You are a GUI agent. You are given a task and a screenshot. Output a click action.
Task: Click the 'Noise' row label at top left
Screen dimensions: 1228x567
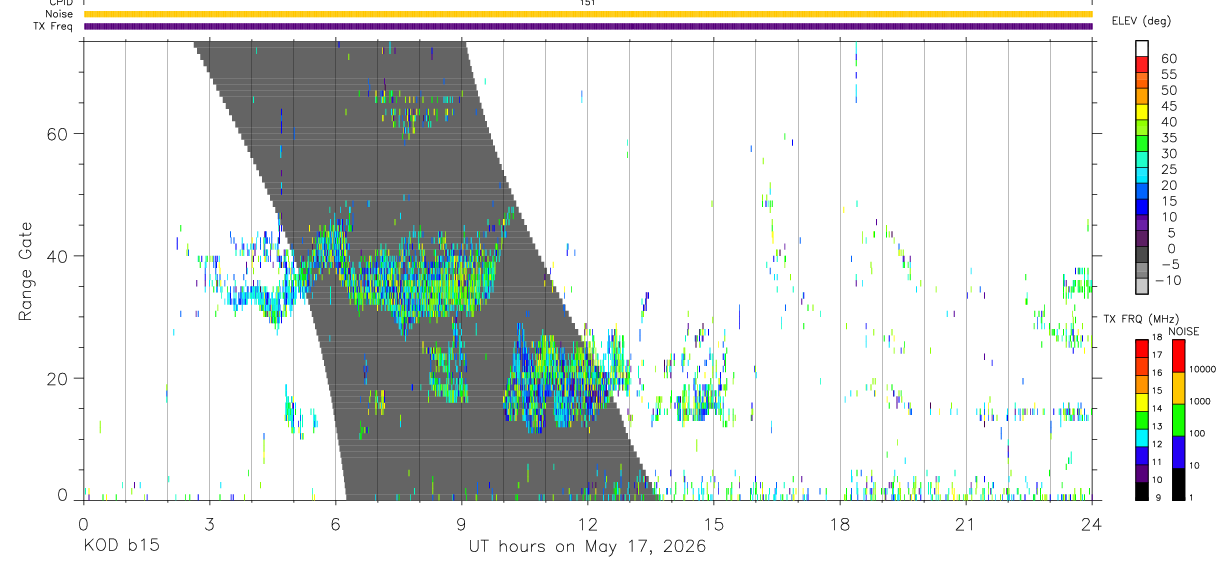[59, 14]
